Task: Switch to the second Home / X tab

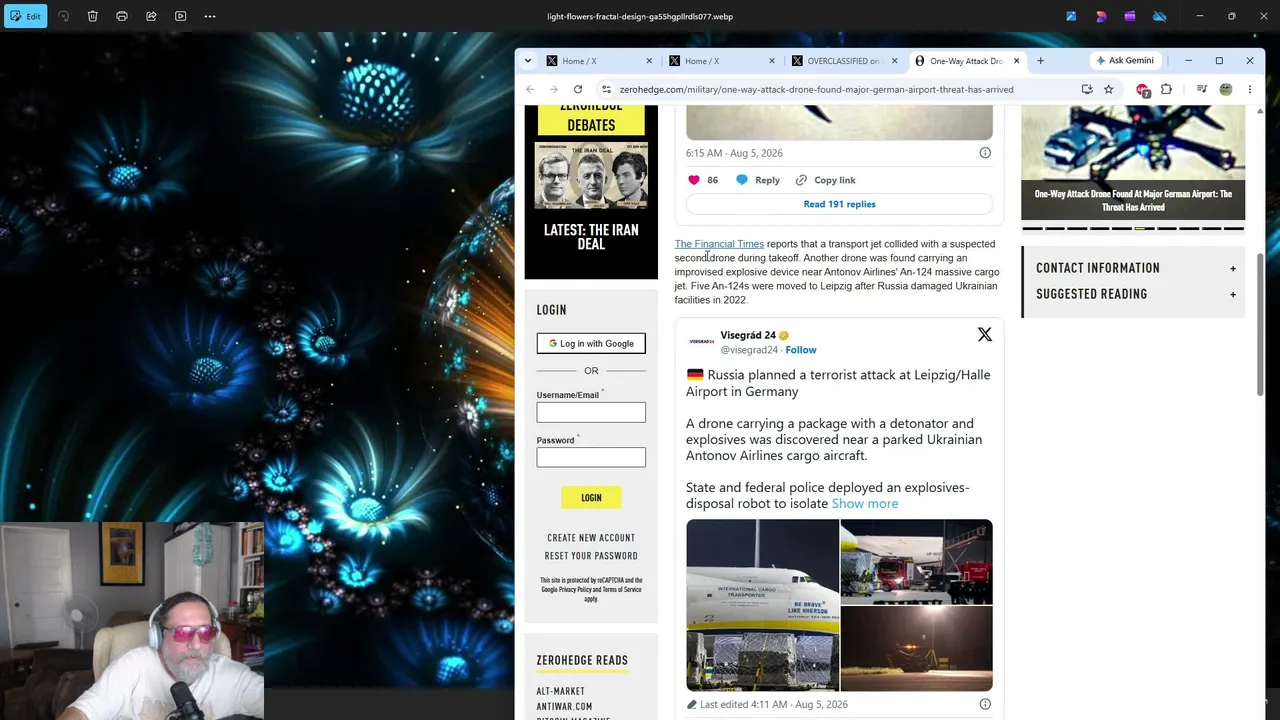Action: tap(722, 61)
